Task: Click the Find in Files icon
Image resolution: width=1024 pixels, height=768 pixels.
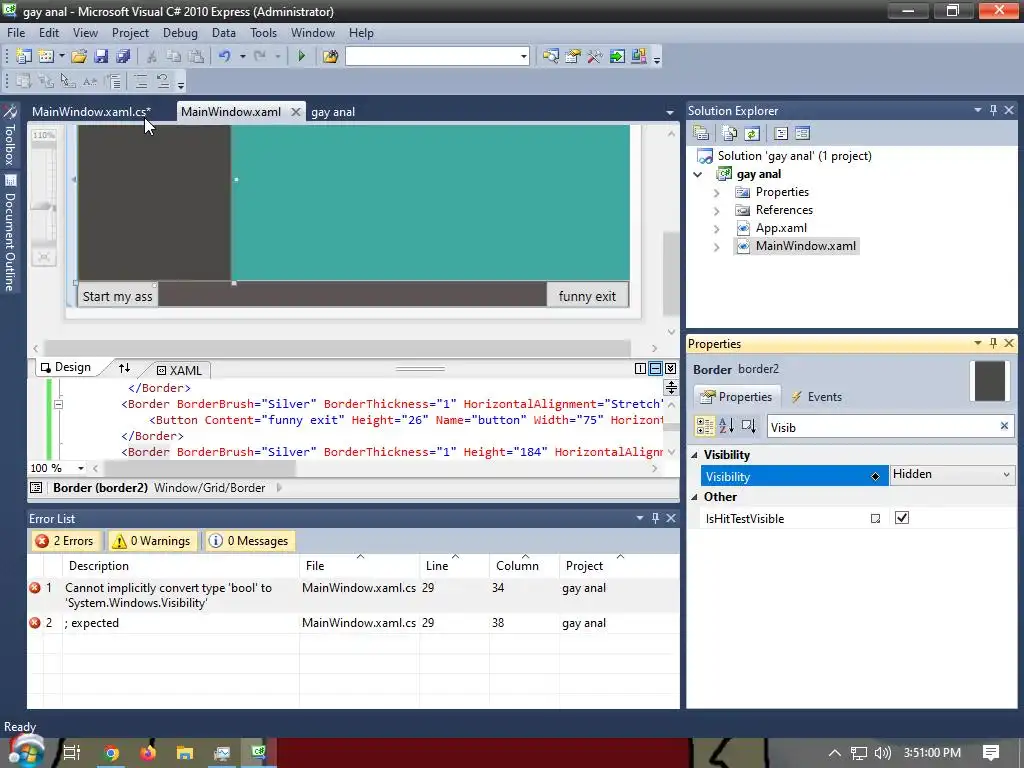Action: click(330, 56)
